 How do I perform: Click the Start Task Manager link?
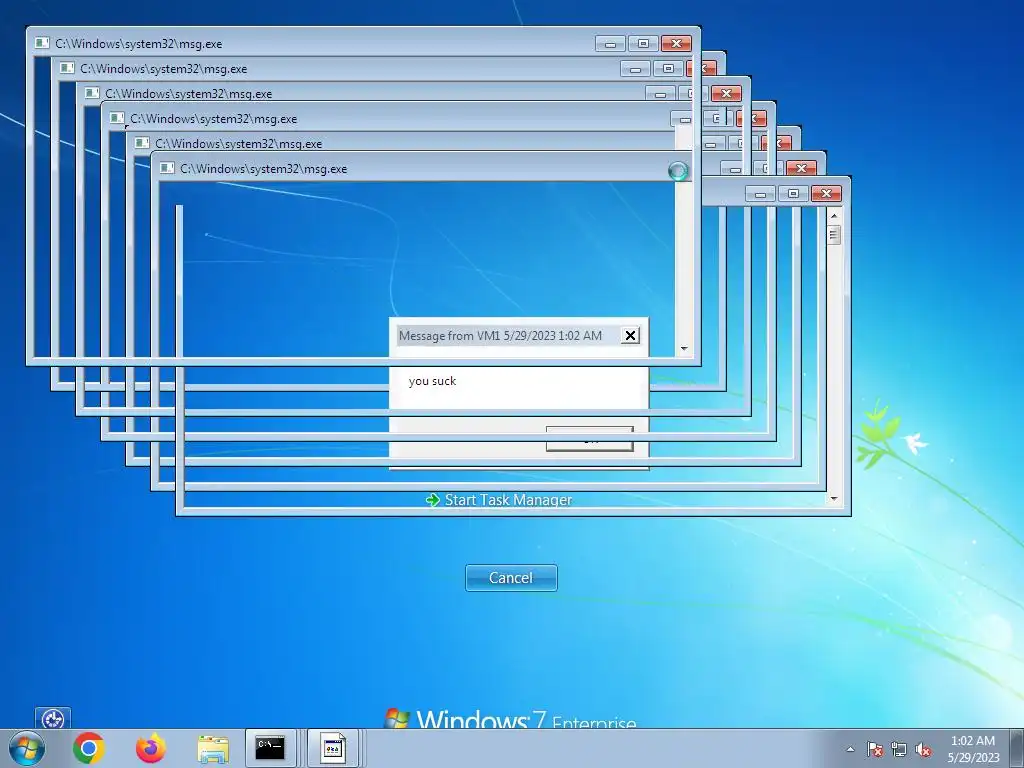coord(499,500)
